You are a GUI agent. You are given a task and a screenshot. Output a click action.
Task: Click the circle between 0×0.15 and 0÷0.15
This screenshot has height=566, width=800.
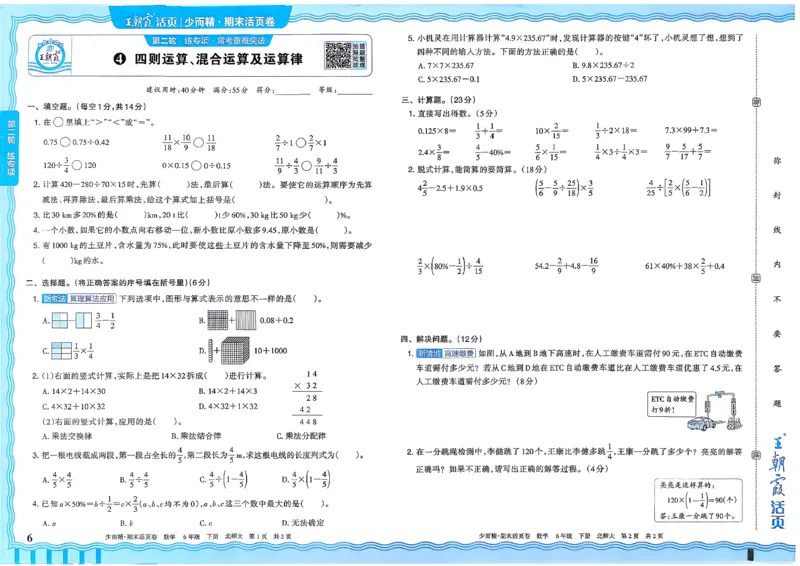click(x=196, y=166)
